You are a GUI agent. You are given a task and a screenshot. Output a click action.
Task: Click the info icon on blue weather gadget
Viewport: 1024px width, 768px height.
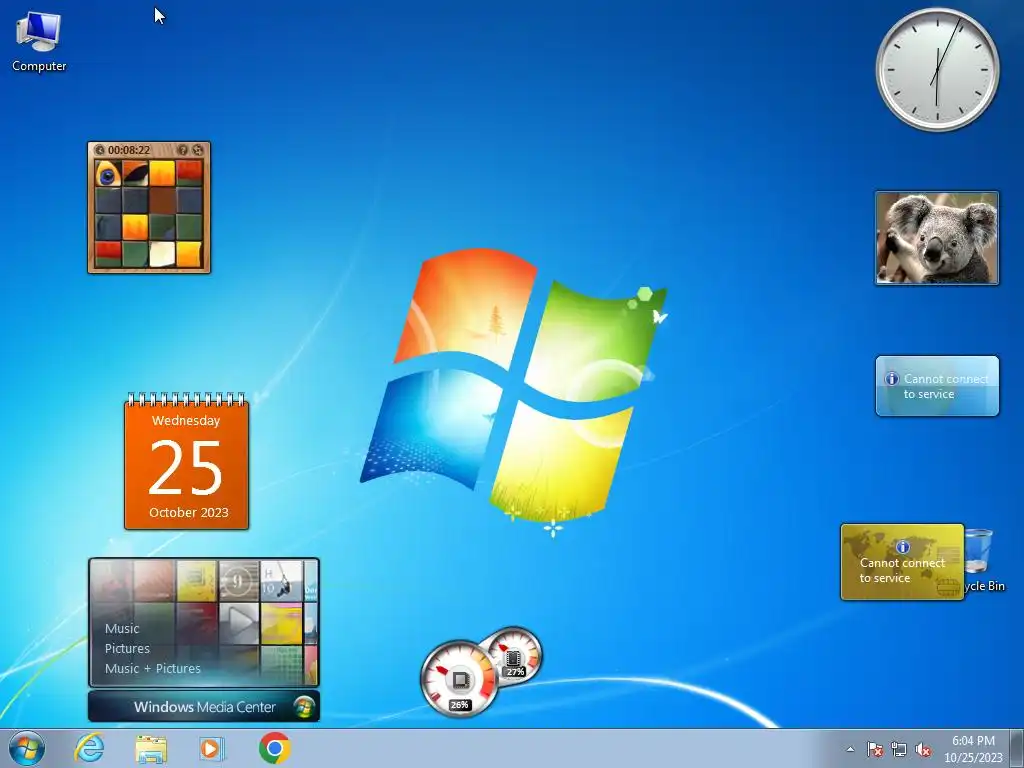coord(891,379)
